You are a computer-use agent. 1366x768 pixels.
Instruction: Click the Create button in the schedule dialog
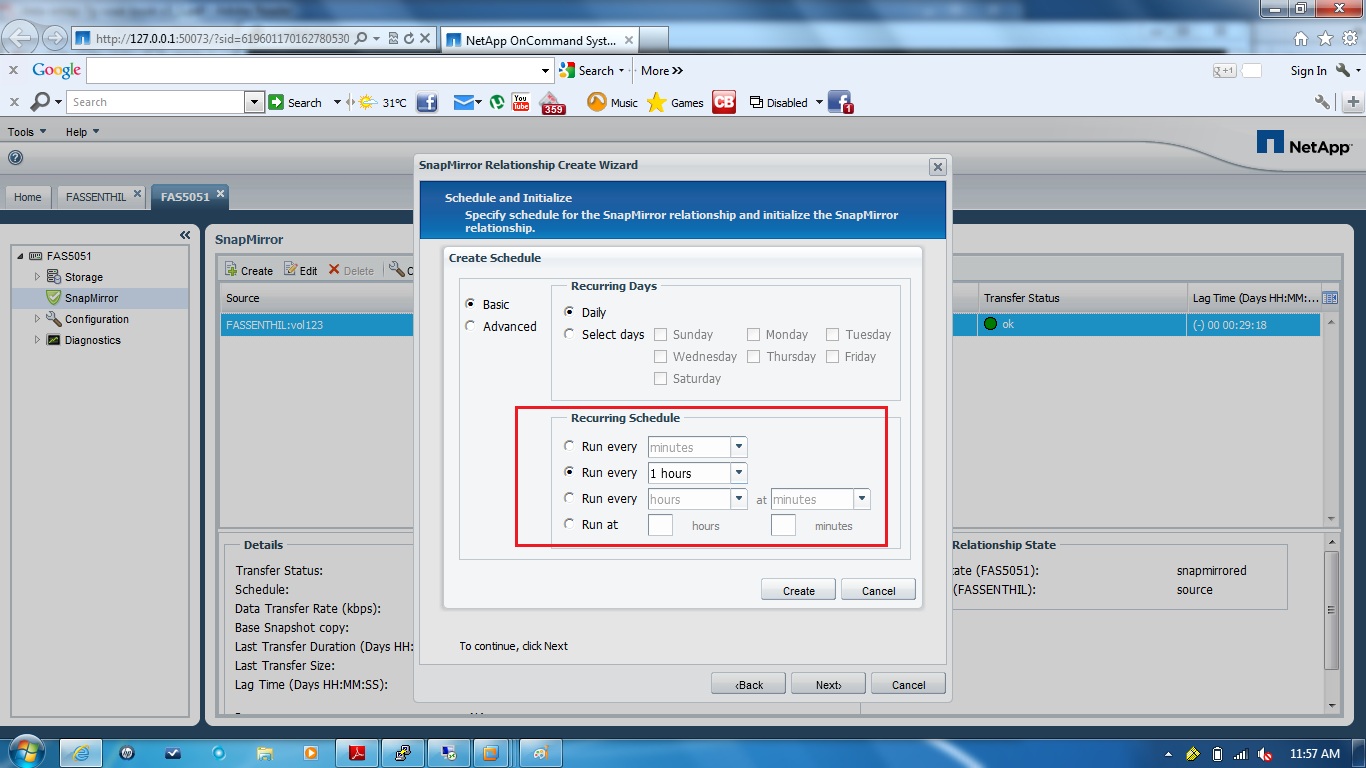pos(797,589)
